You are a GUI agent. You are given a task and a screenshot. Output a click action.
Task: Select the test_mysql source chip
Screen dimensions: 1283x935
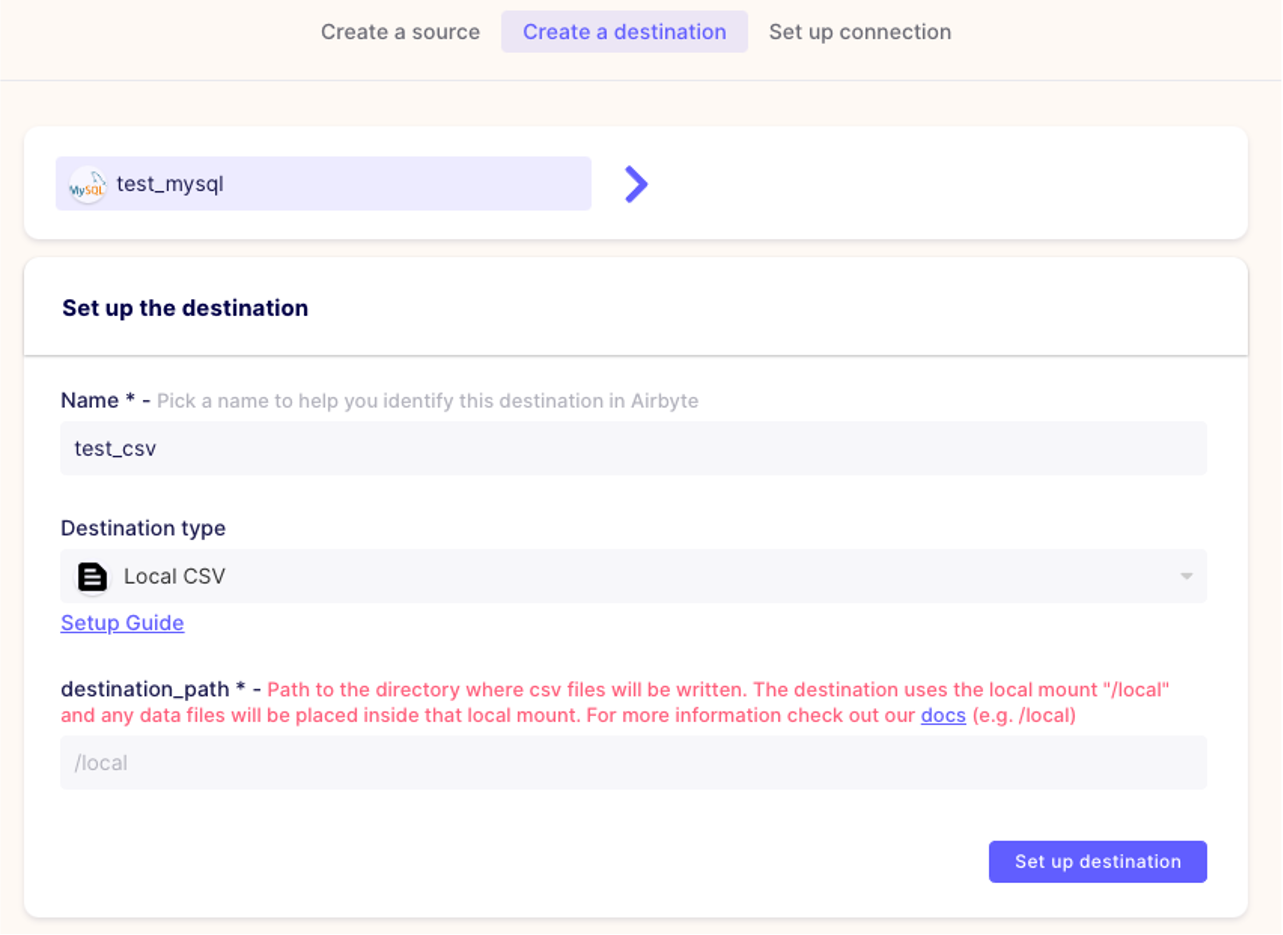[322, 184]
